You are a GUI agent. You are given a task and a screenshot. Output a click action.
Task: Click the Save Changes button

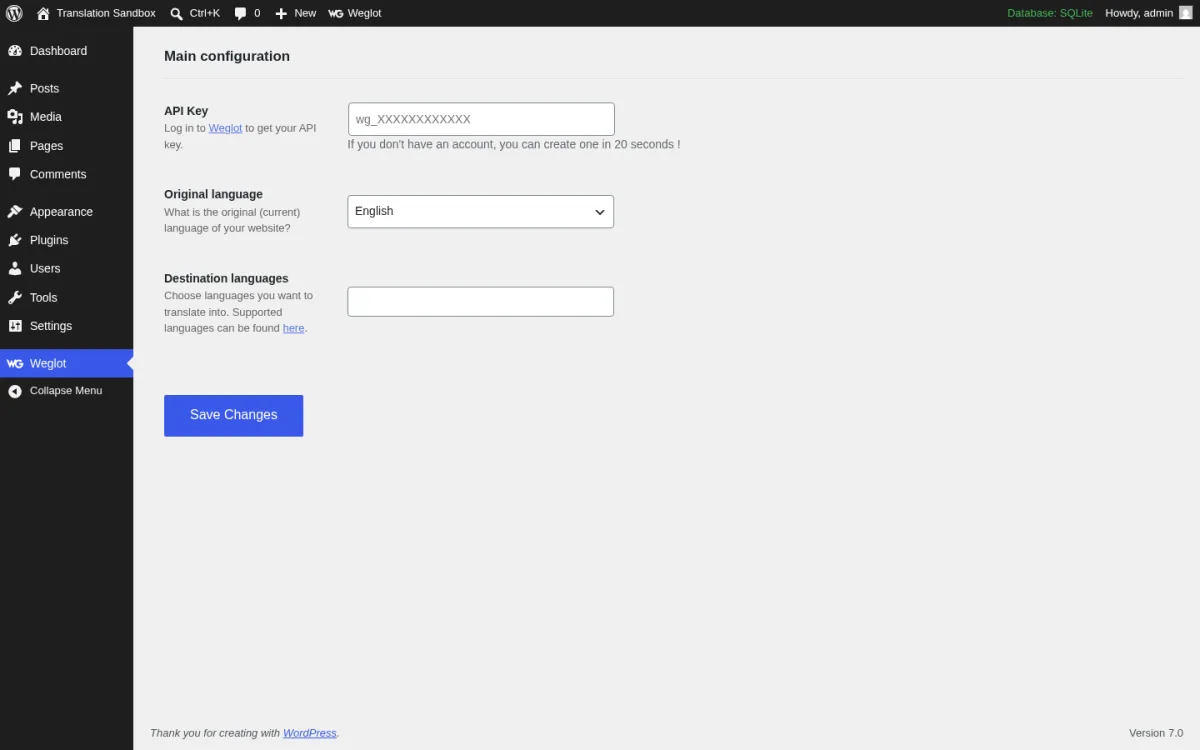coord(233,415)
